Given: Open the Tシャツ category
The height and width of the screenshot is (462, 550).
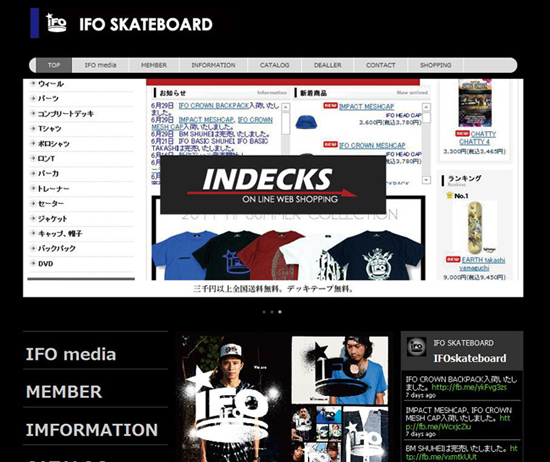Looking at the screenshot, I should [49, 129].
